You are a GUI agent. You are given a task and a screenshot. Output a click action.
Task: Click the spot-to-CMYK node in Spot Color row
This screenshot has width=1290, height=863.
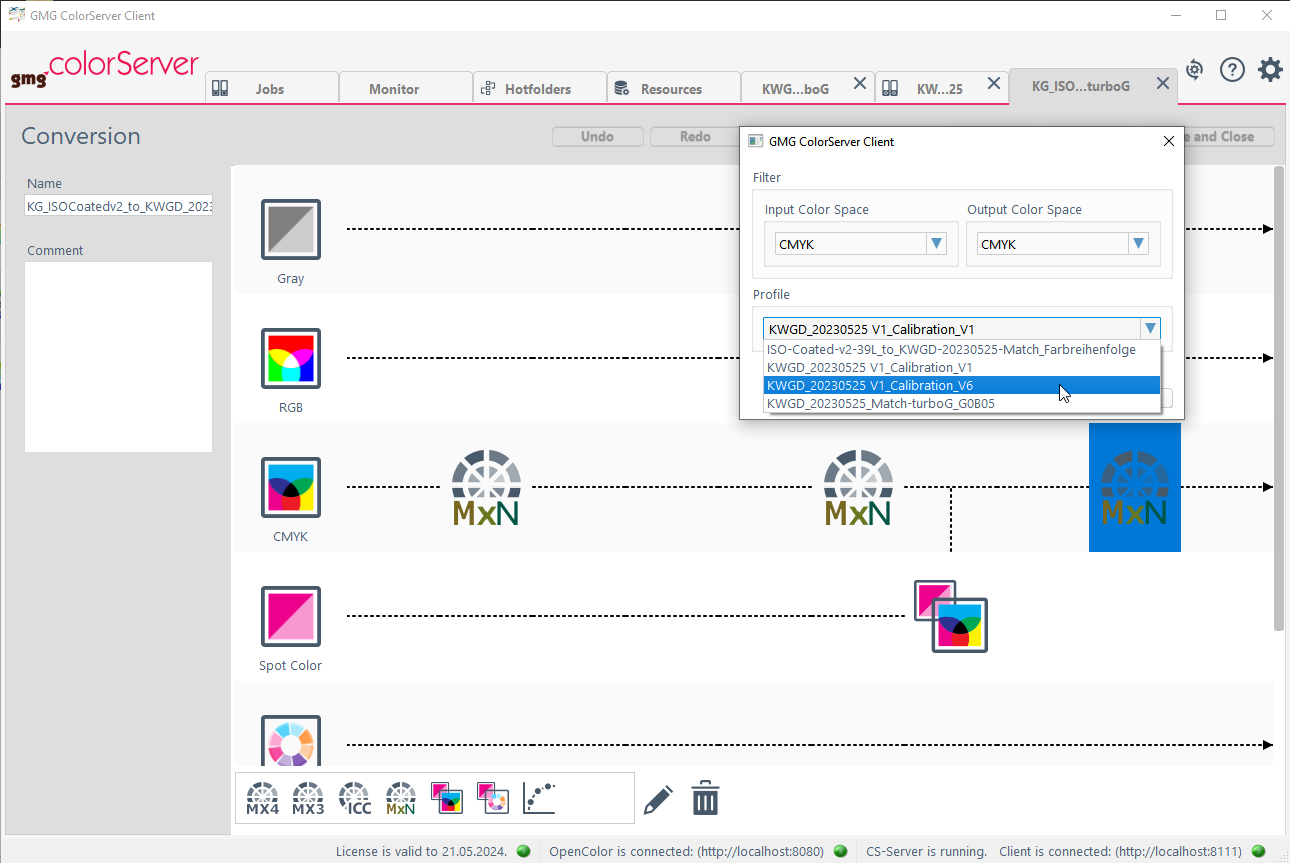(951, 616)
